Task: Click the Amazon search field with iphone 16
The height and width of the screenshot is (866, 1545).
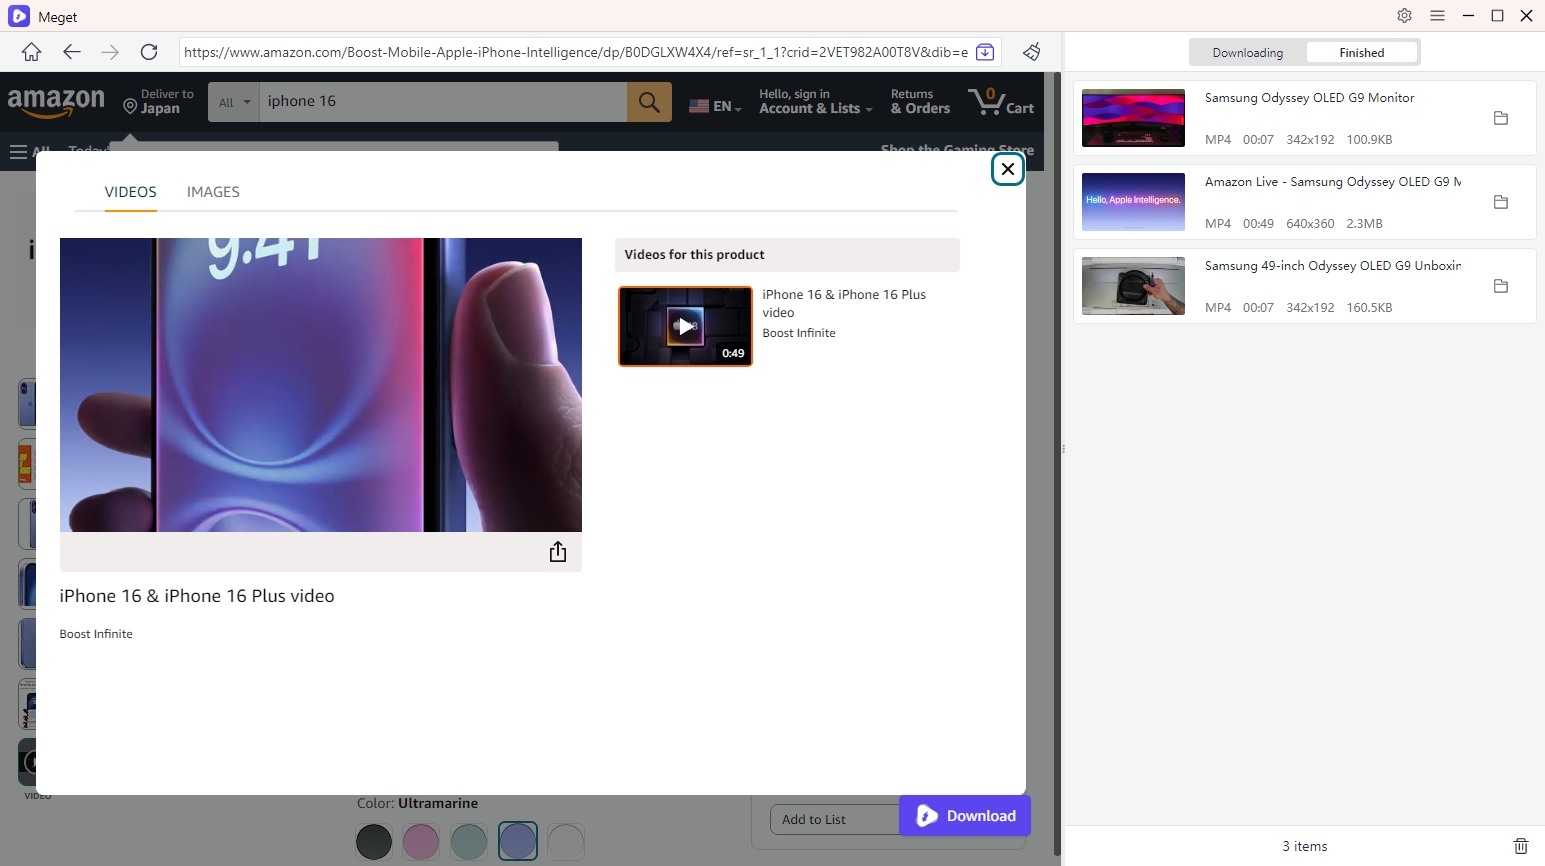Action: 443,102
